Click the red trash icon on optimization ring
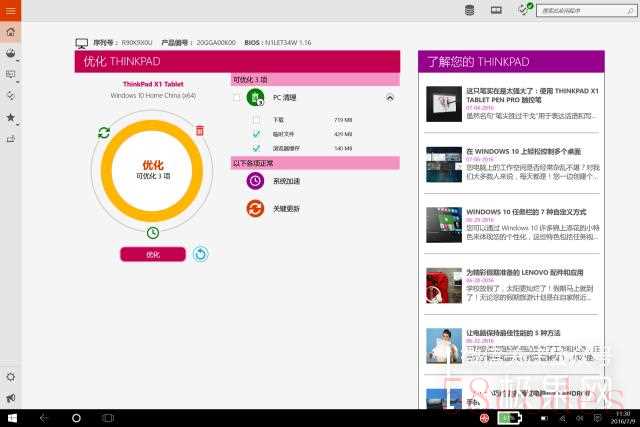This screenshot has height=427, width=640. click(x=200, y=131)
